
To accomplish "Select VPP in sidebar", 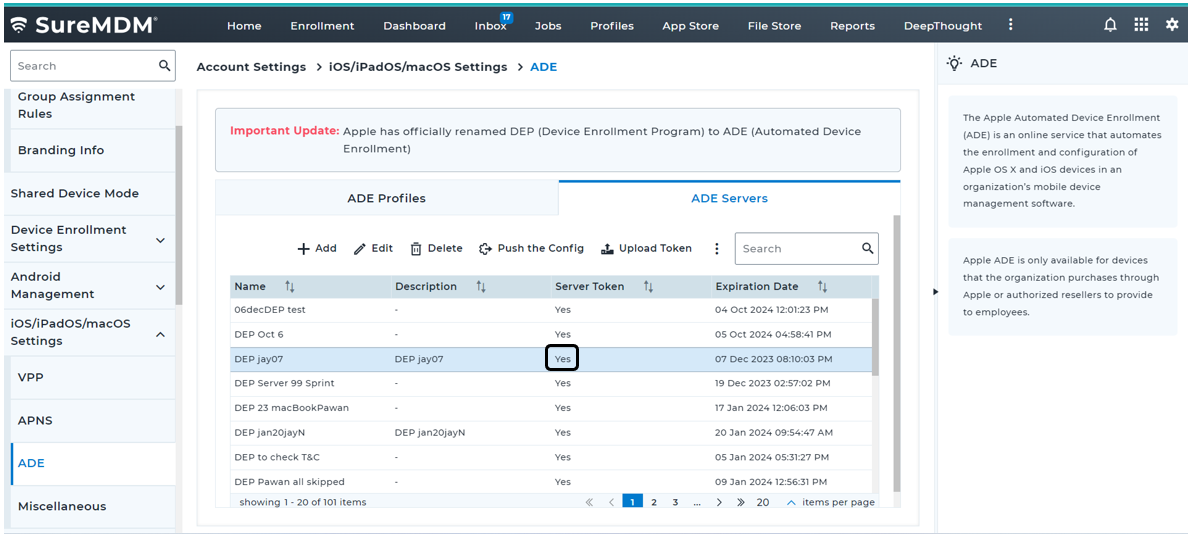I will pos(93,377).
